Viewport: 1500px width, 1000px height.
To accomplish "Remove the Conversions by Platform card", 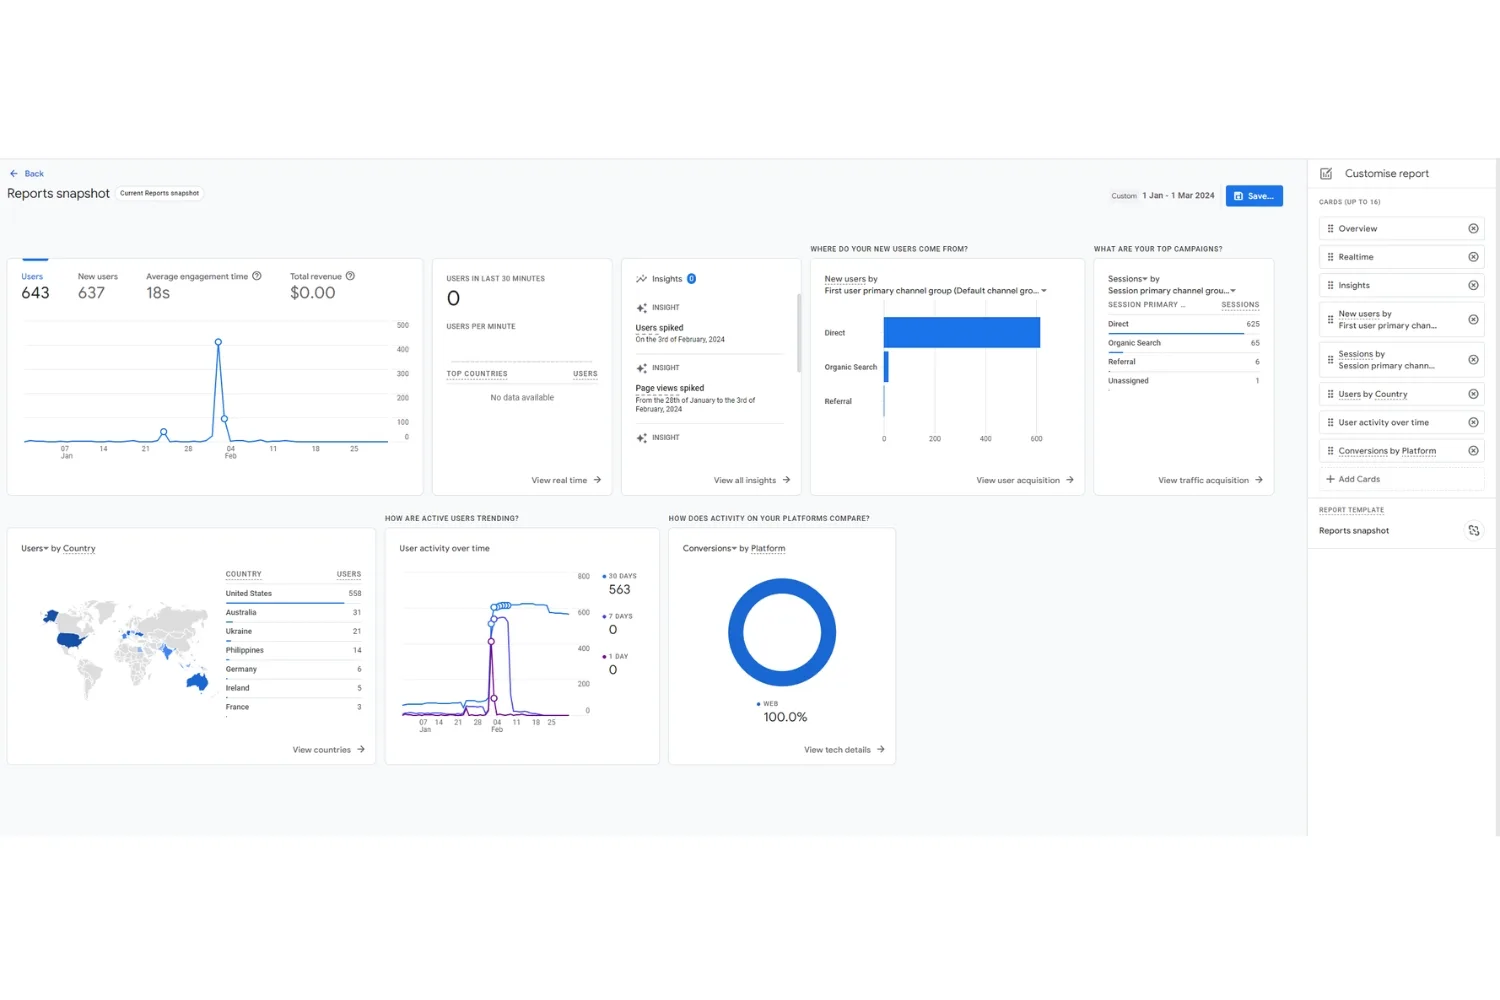I will (1473, 451).
